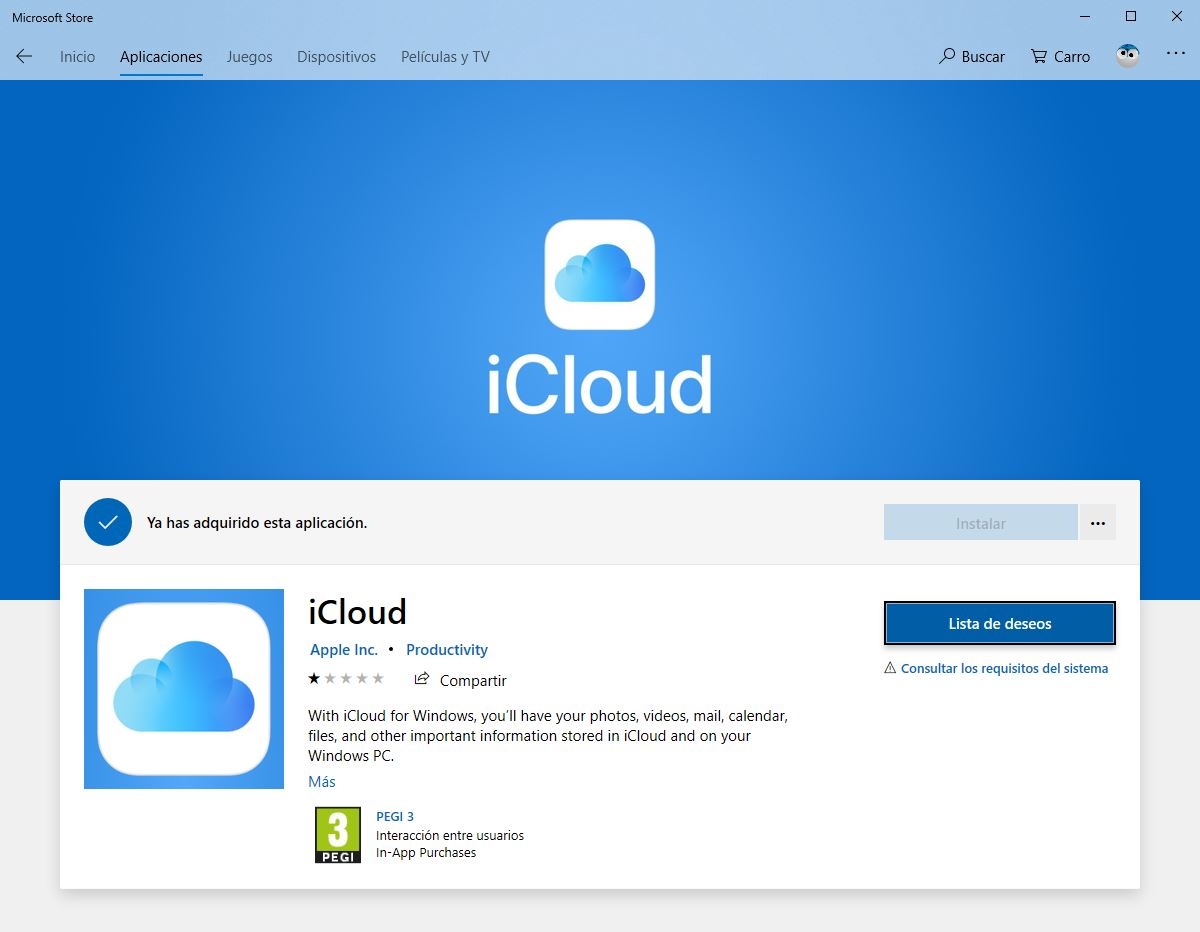Close the Microsoft Store window
The height and width of the screenshot is (932, 1200).
[x=1177, y=16]
